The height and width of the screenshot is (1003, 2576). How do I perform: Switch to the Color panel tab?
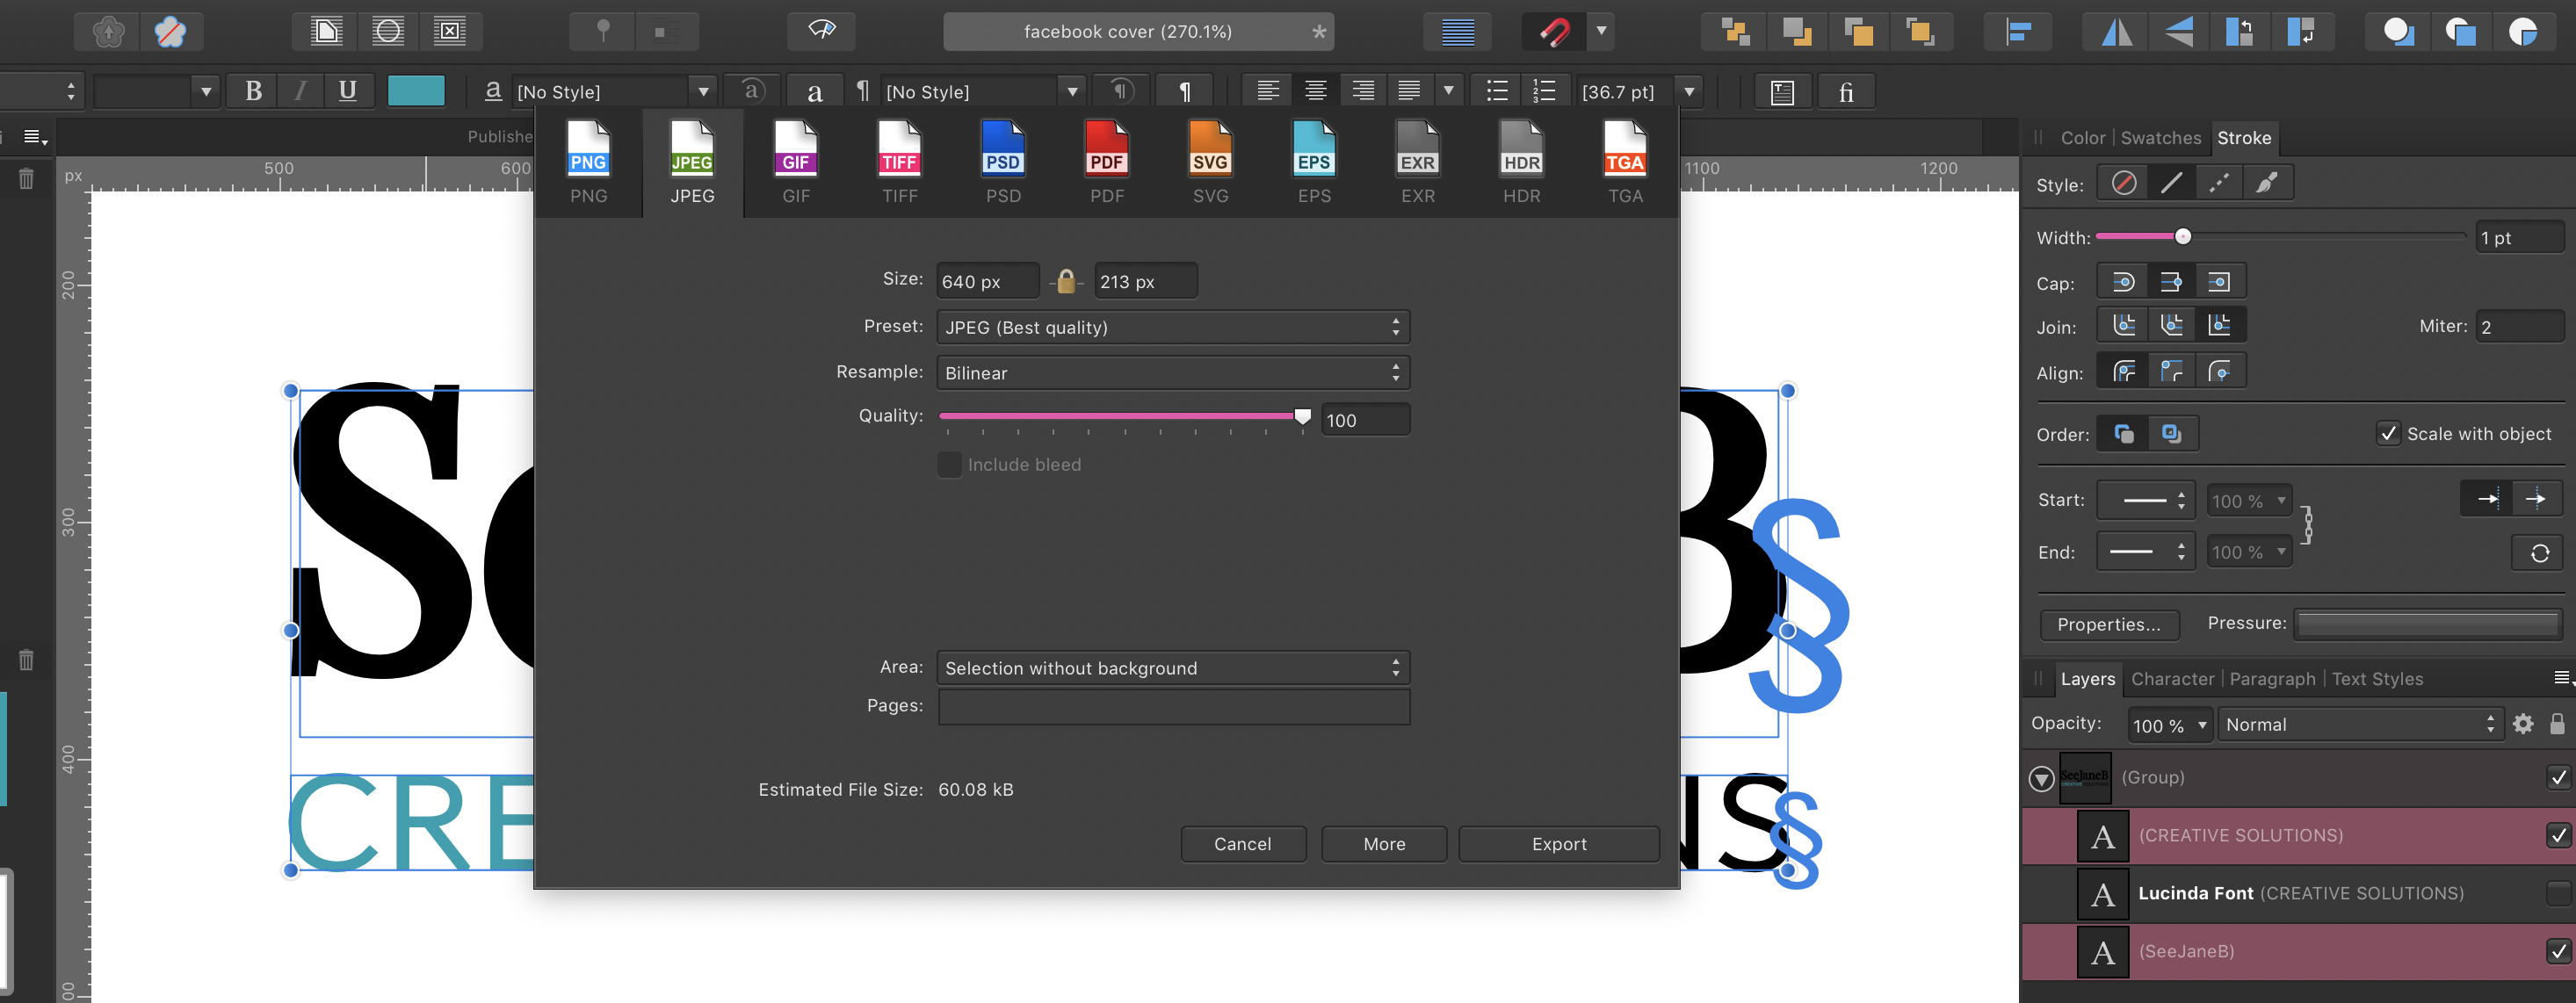coord(2082,138)
